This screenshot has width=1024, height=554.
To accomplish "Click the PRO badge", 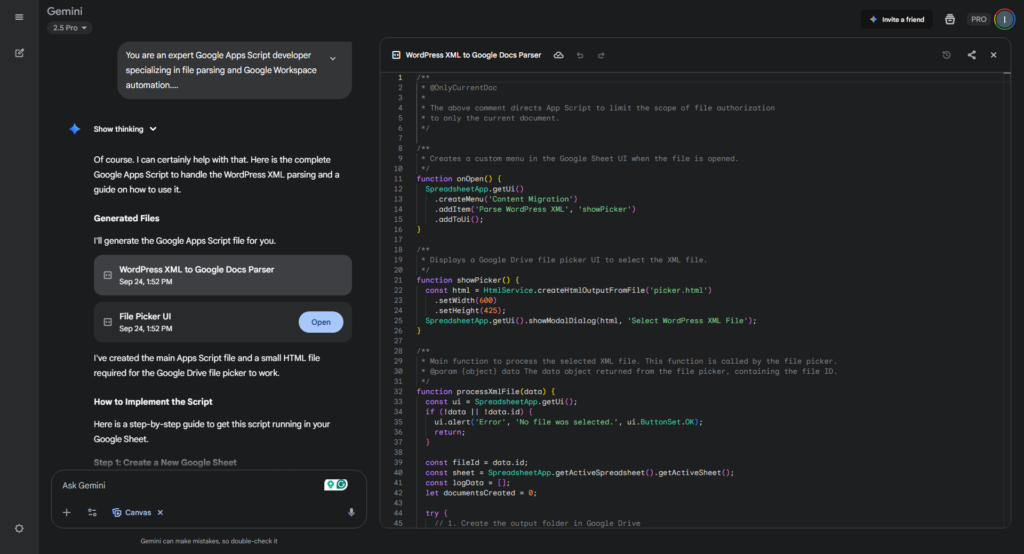I will (978, 20).
